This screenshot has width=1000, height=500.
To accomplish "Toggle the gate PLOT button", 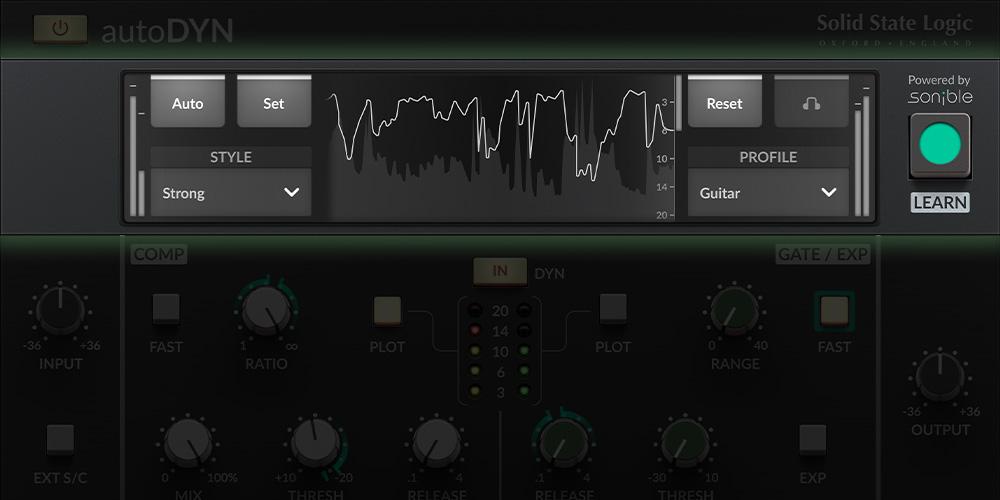I will [613, 309].
